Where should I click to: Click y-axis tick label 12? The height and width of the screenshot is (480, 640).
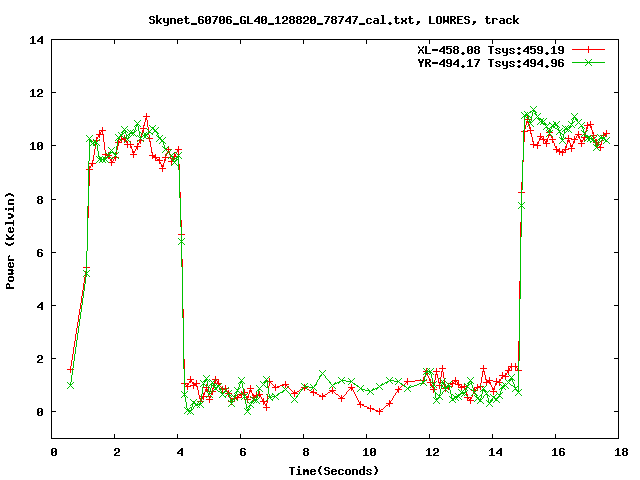36,93
